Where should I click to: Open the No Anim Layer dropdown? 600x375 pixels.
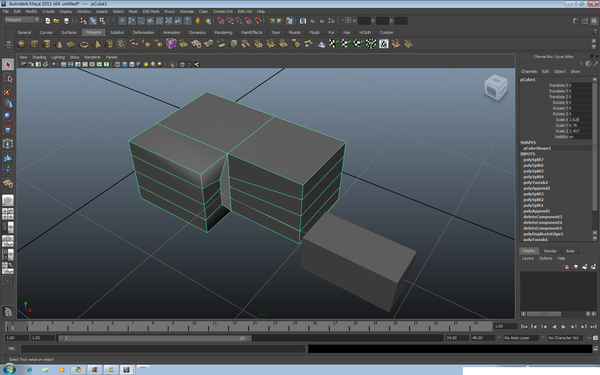click(521, 338)
